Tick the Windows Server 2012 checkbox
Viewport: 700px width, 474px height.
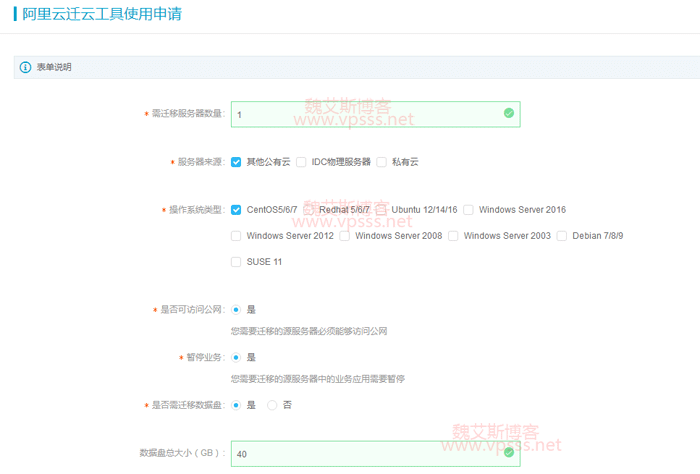click(x=236, y=236)
